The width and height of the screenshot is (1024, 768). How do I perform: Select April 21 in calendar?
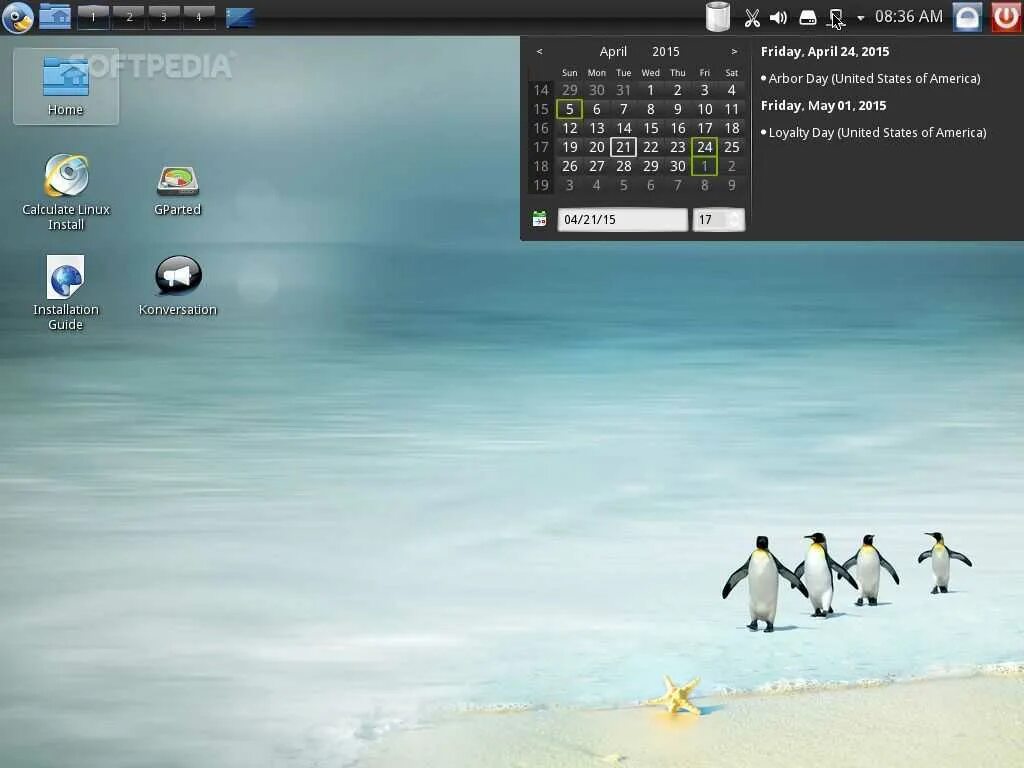624,147
